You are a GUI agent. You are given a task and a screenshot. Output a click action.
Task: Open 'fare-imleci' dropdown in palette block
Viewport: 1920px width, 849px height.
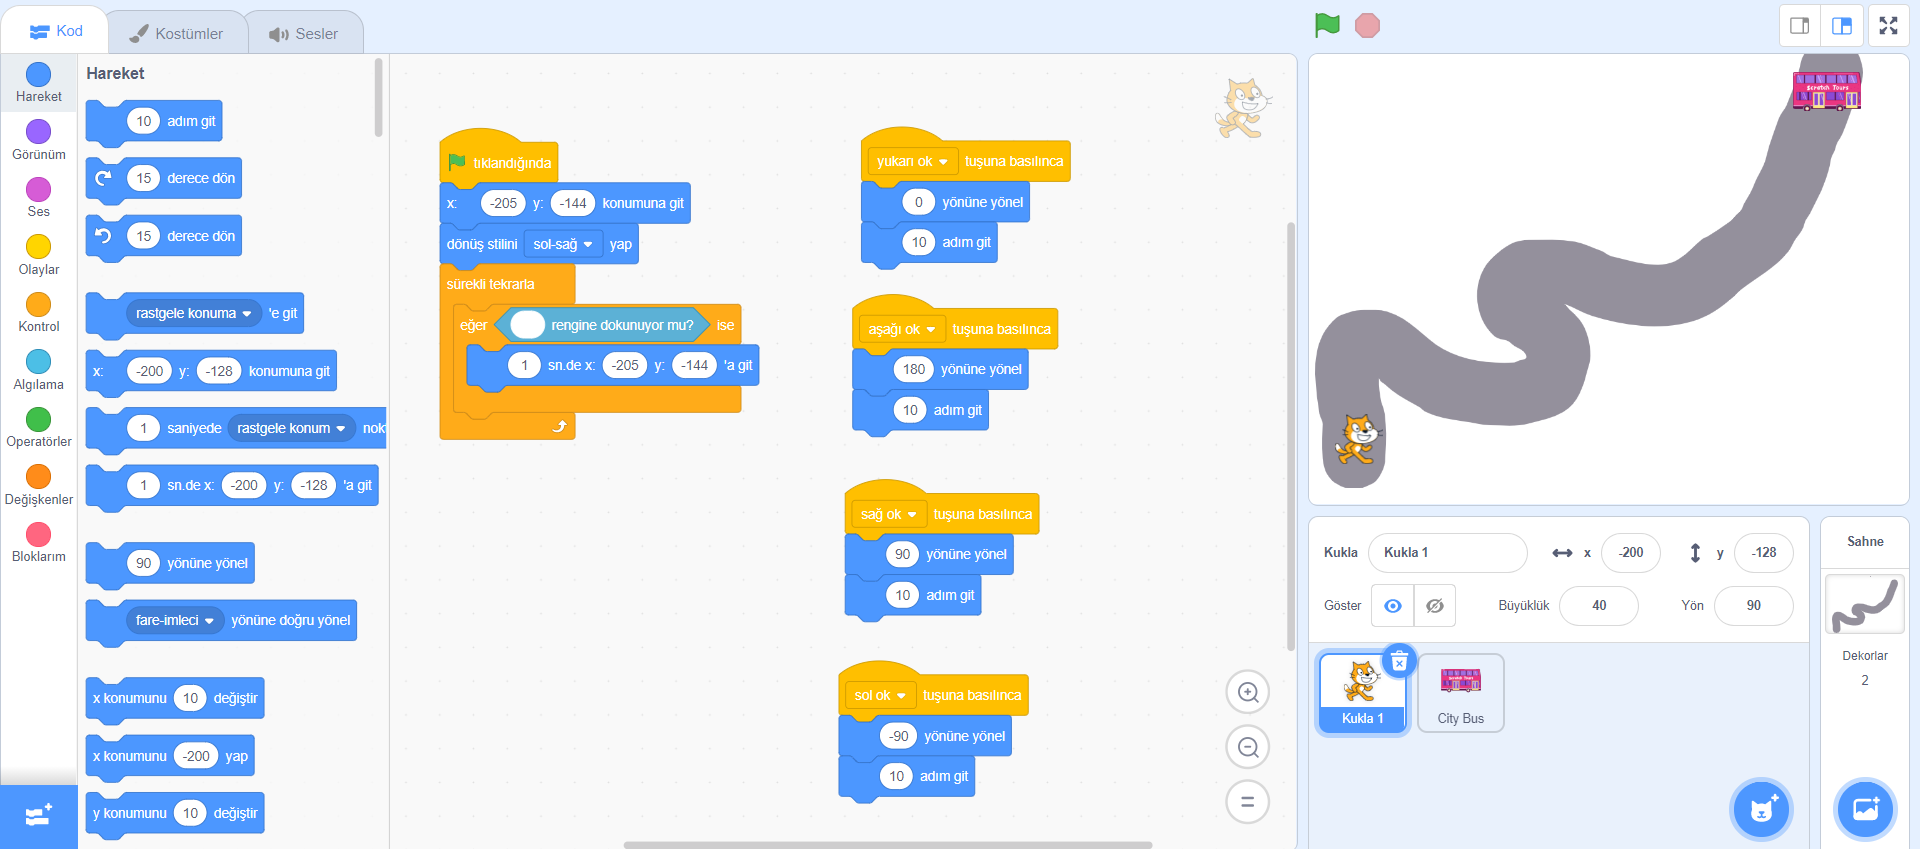pyautogui.click(x=175, y=620)
